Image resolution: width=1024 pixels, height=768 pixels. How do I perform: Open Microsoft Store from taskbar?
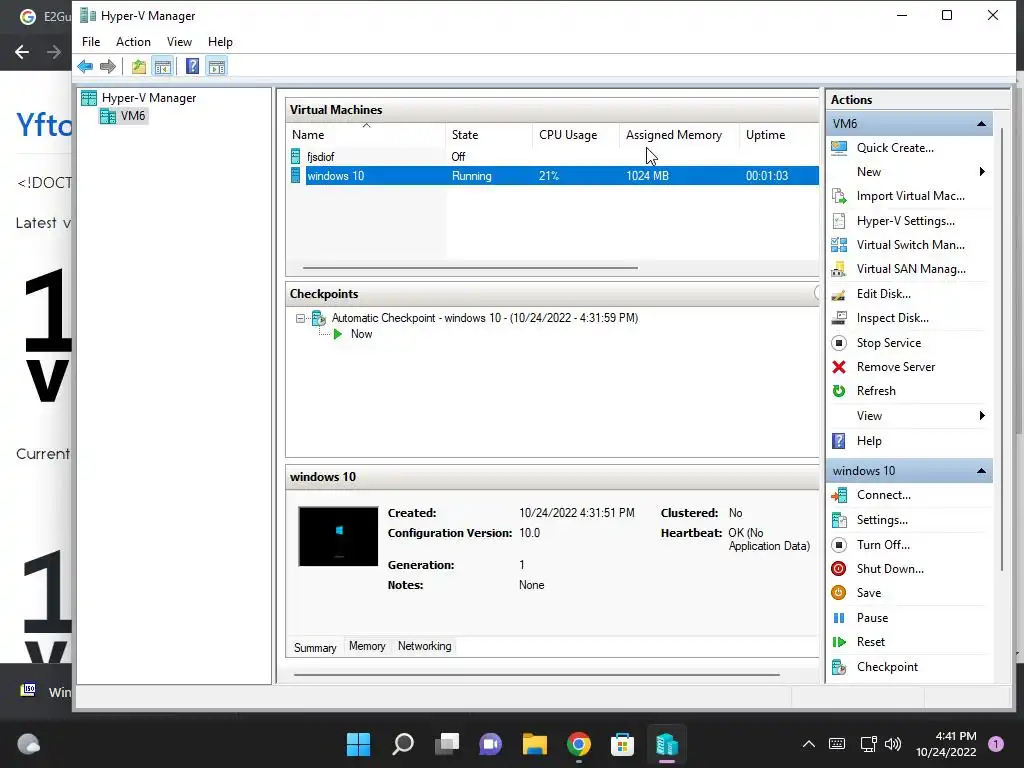coord(622,744)
